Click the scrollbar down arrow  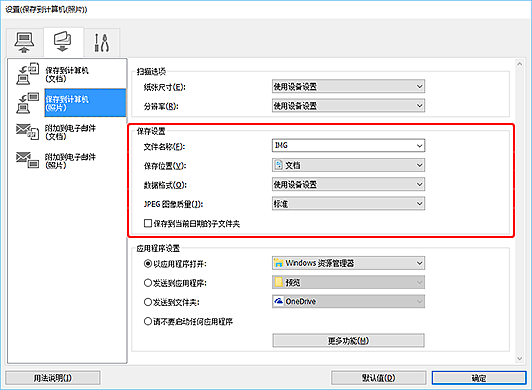(x=519, y=358)
